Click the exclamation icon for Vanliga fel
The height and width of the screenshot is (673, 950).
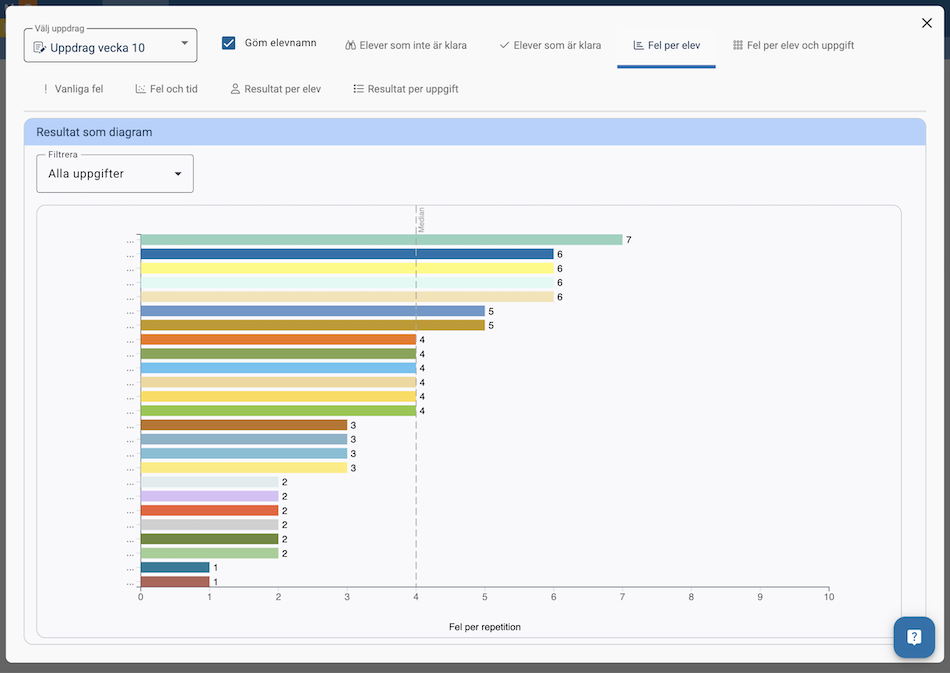click(45, 90)
